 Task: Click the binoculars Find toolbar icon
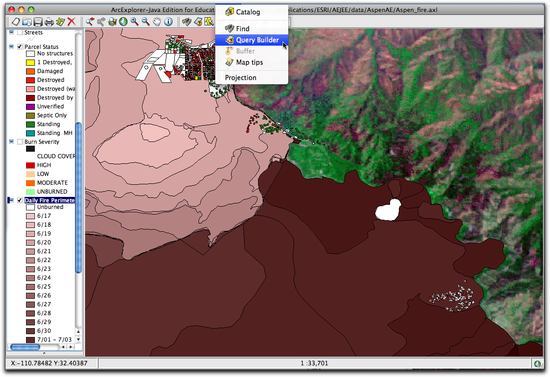tap(187, 22)
